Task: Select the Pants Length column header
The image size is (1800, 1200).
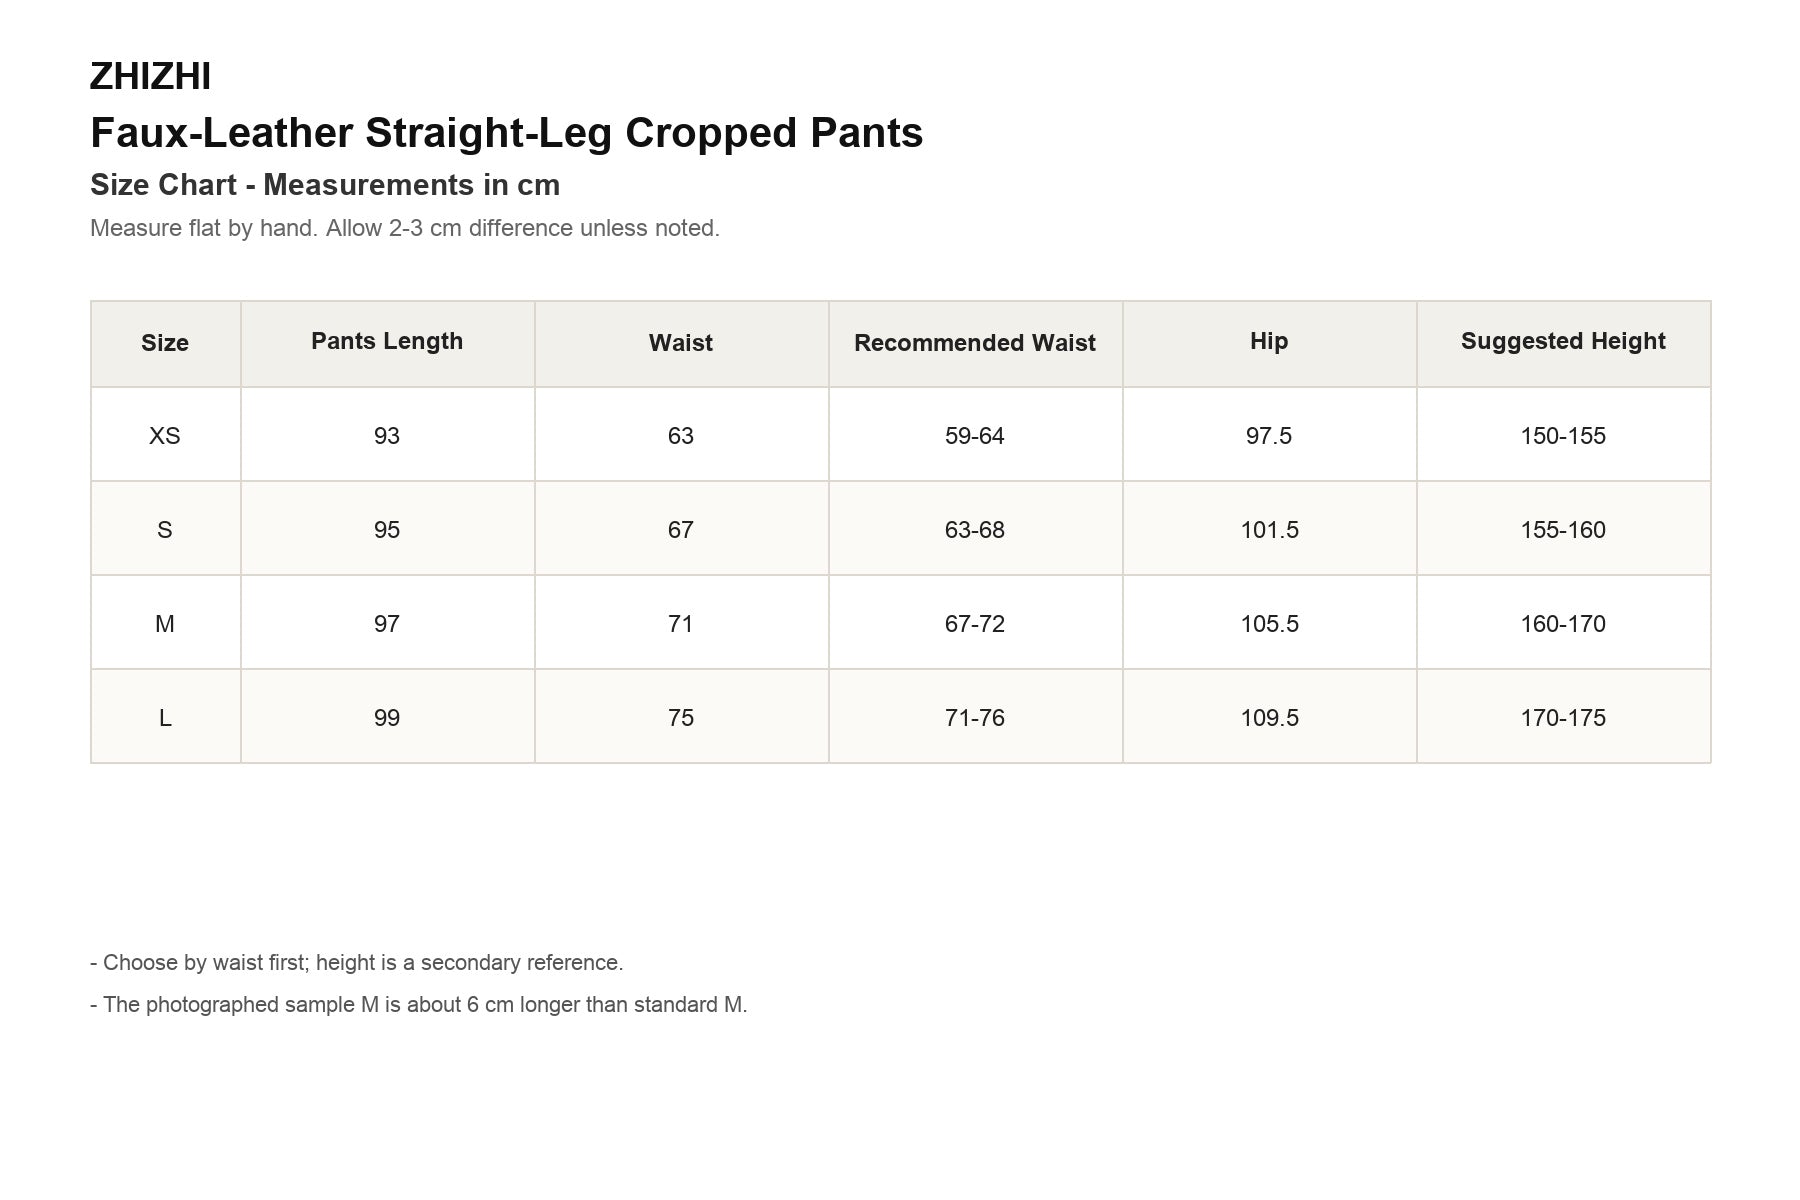Action: coord(387,341)
